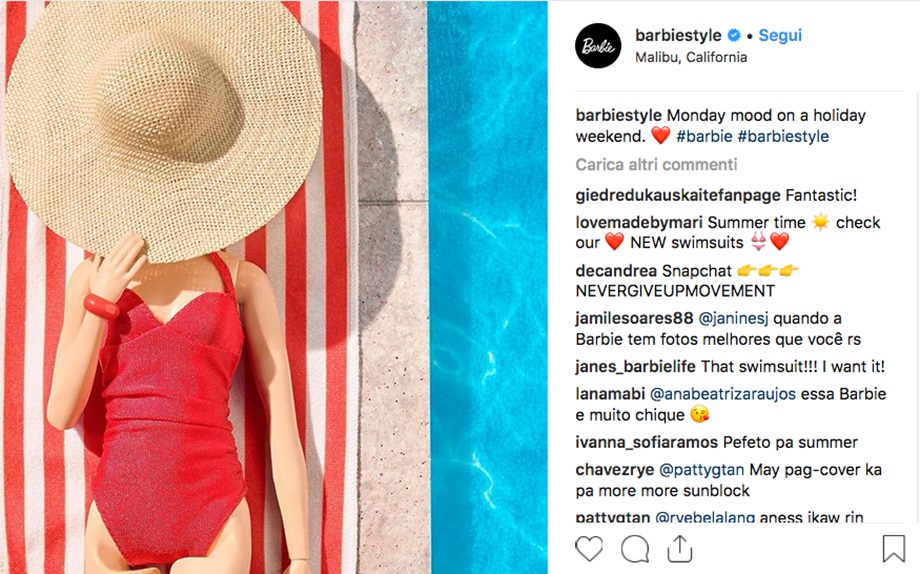The height and width of the screenshot is (574, 920).
Task: Click the blue verified badge
Action: (734, 35)
